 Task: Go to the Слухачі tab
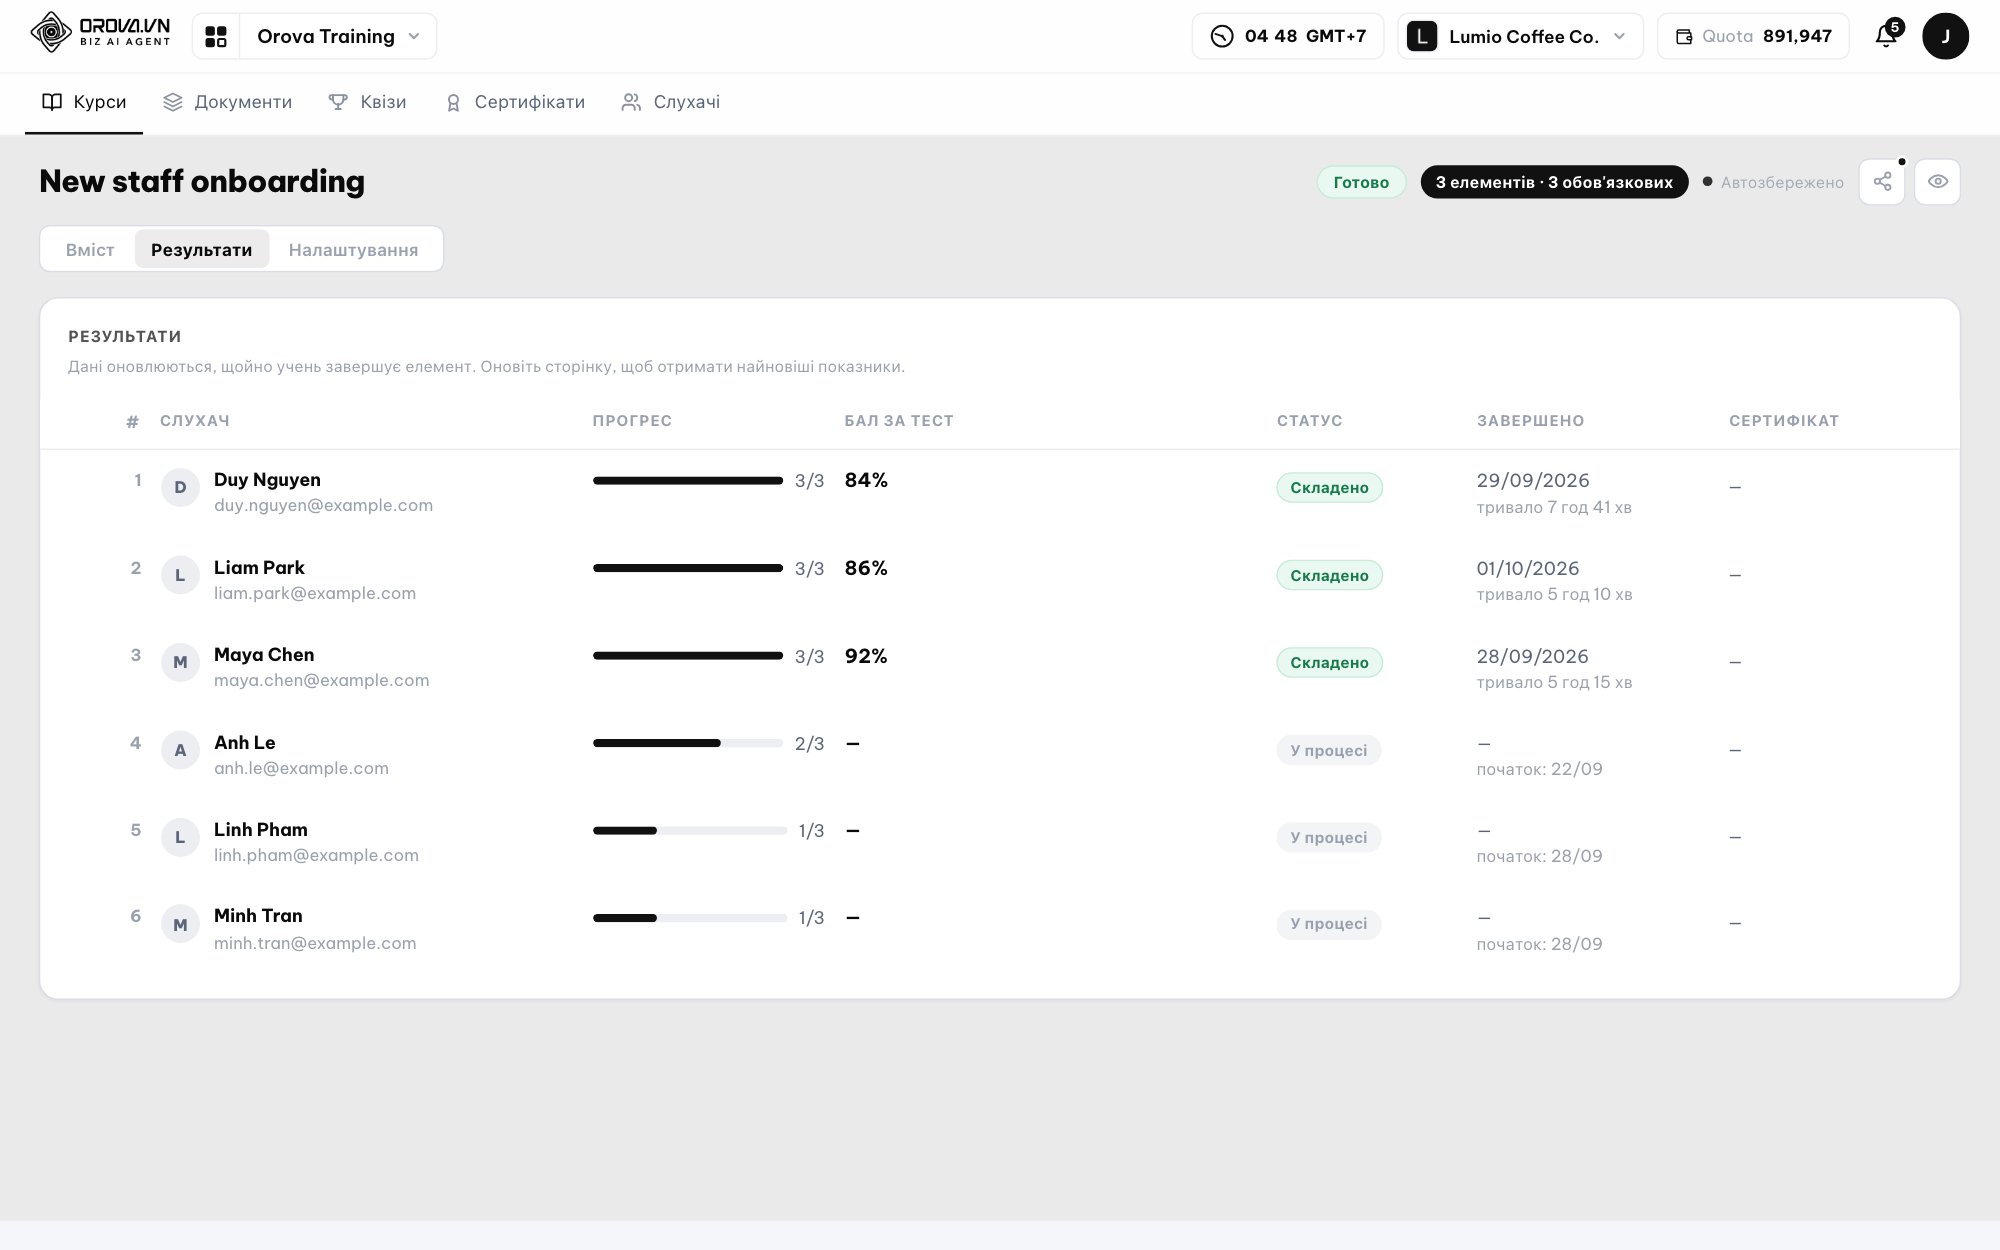(x=671, y=102)
